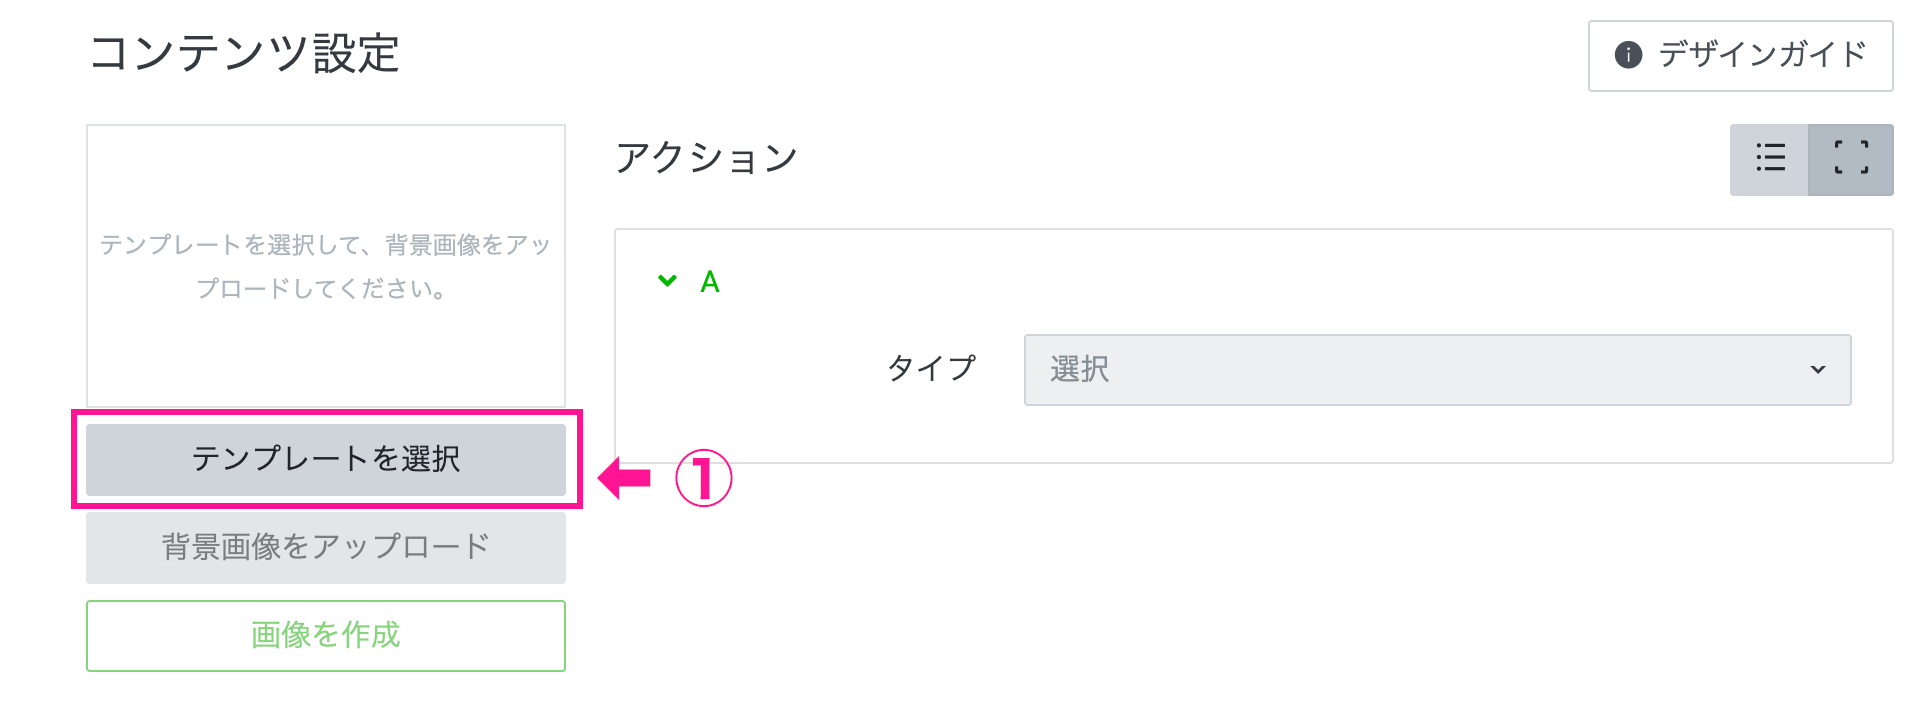Click 背景画像をアップロード button
1920x702 pixels.
[326, 547]
